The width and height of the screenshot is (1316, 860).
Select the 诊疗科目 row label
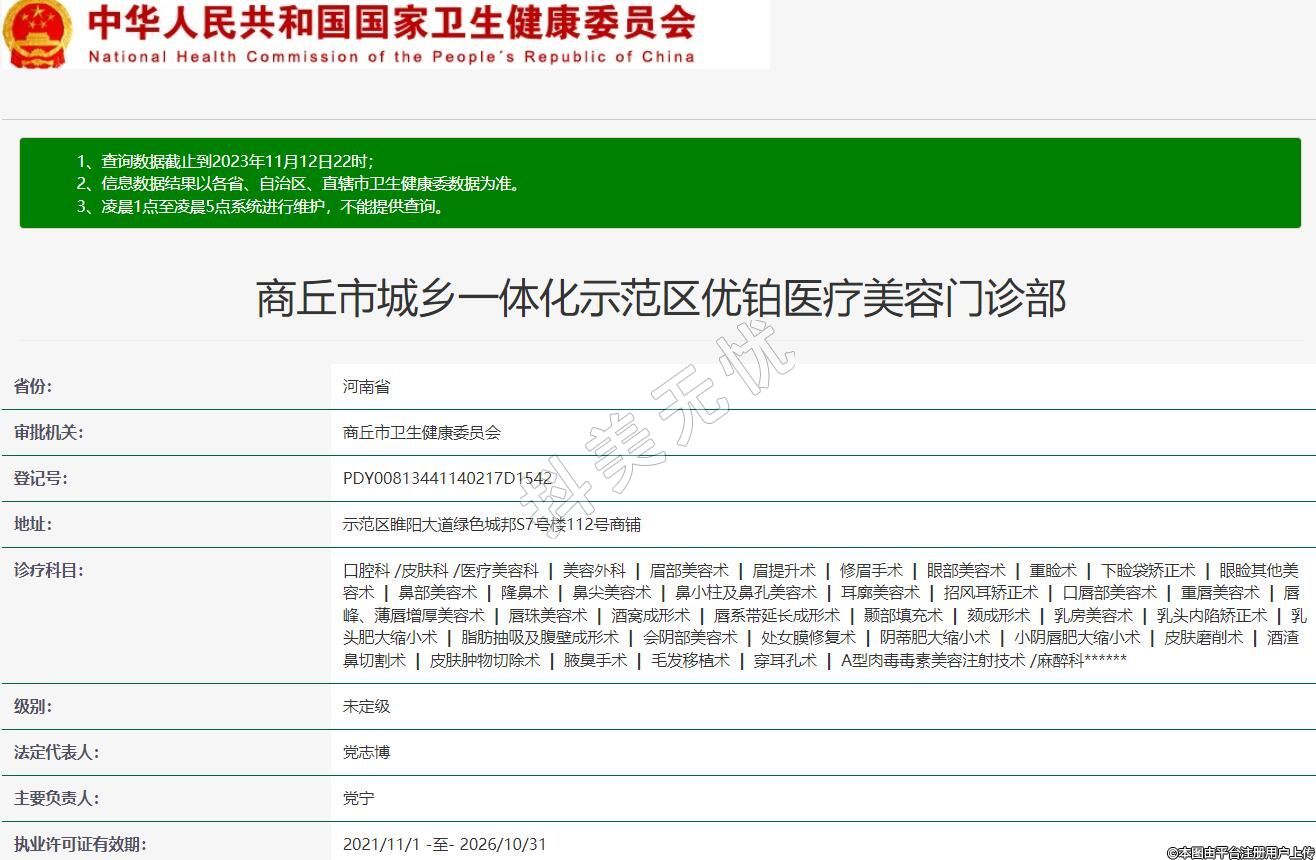point(48,570)
